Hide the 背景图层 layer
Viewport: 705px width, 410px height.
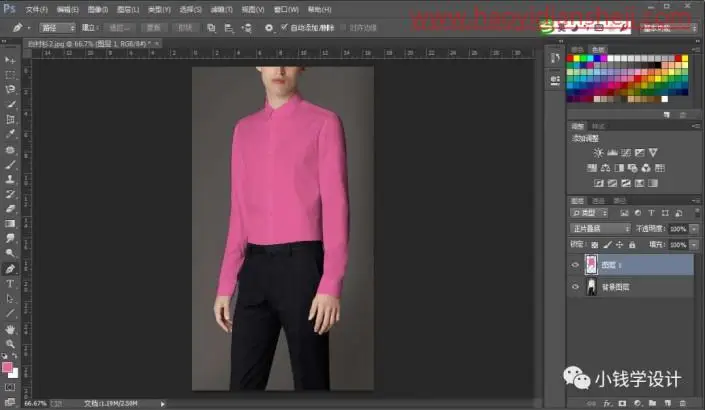pyautogui.click(x=575, y=286)
